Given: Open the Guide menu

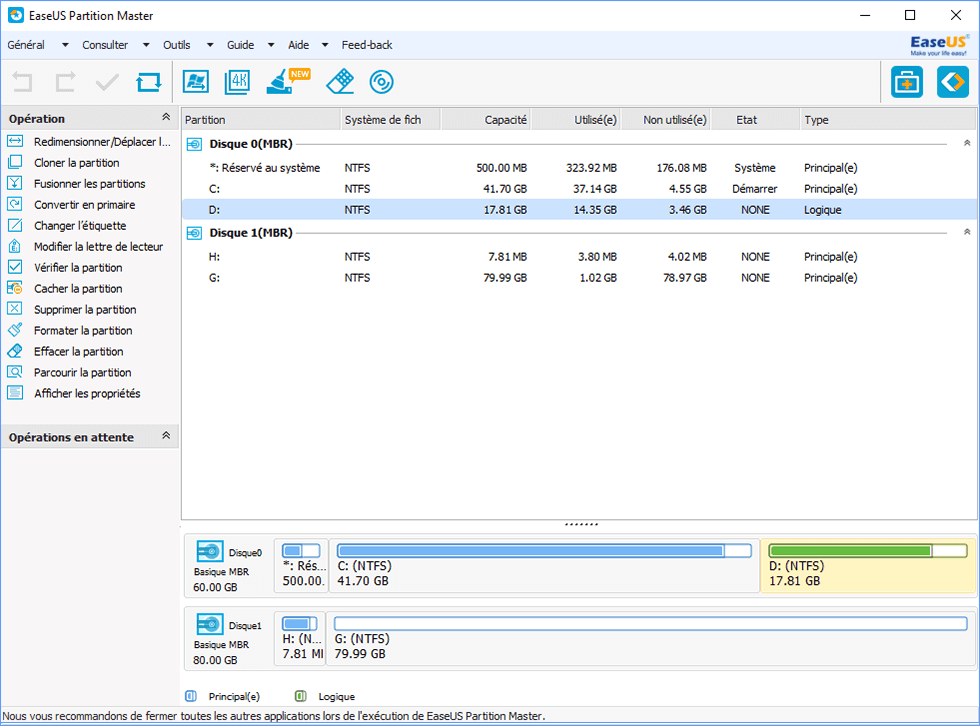Looking at the screenshot, I should [241, 45].
